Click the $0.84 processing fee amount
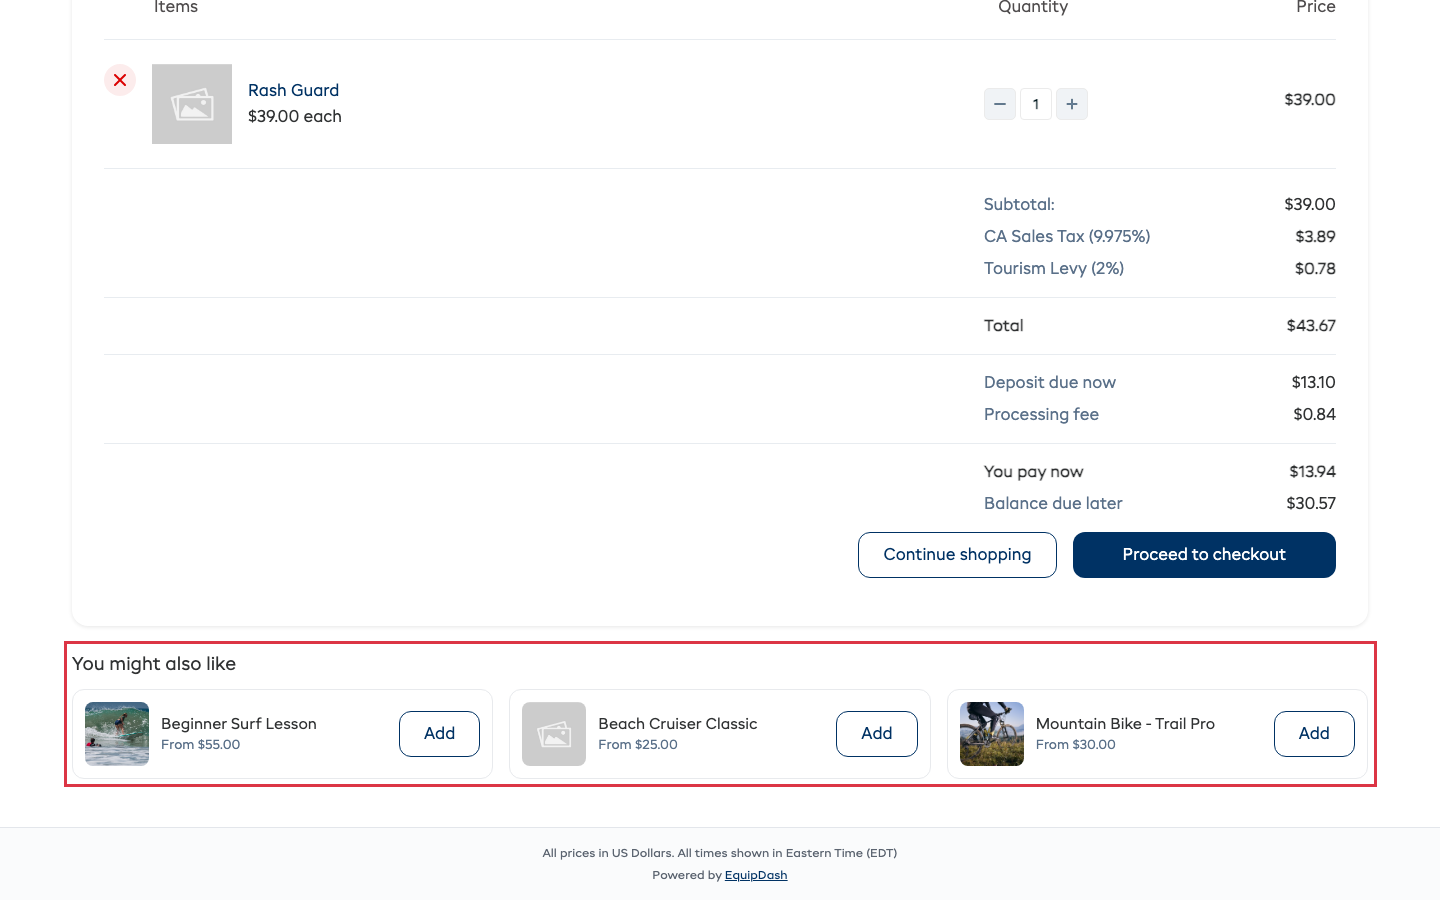 1314,415
